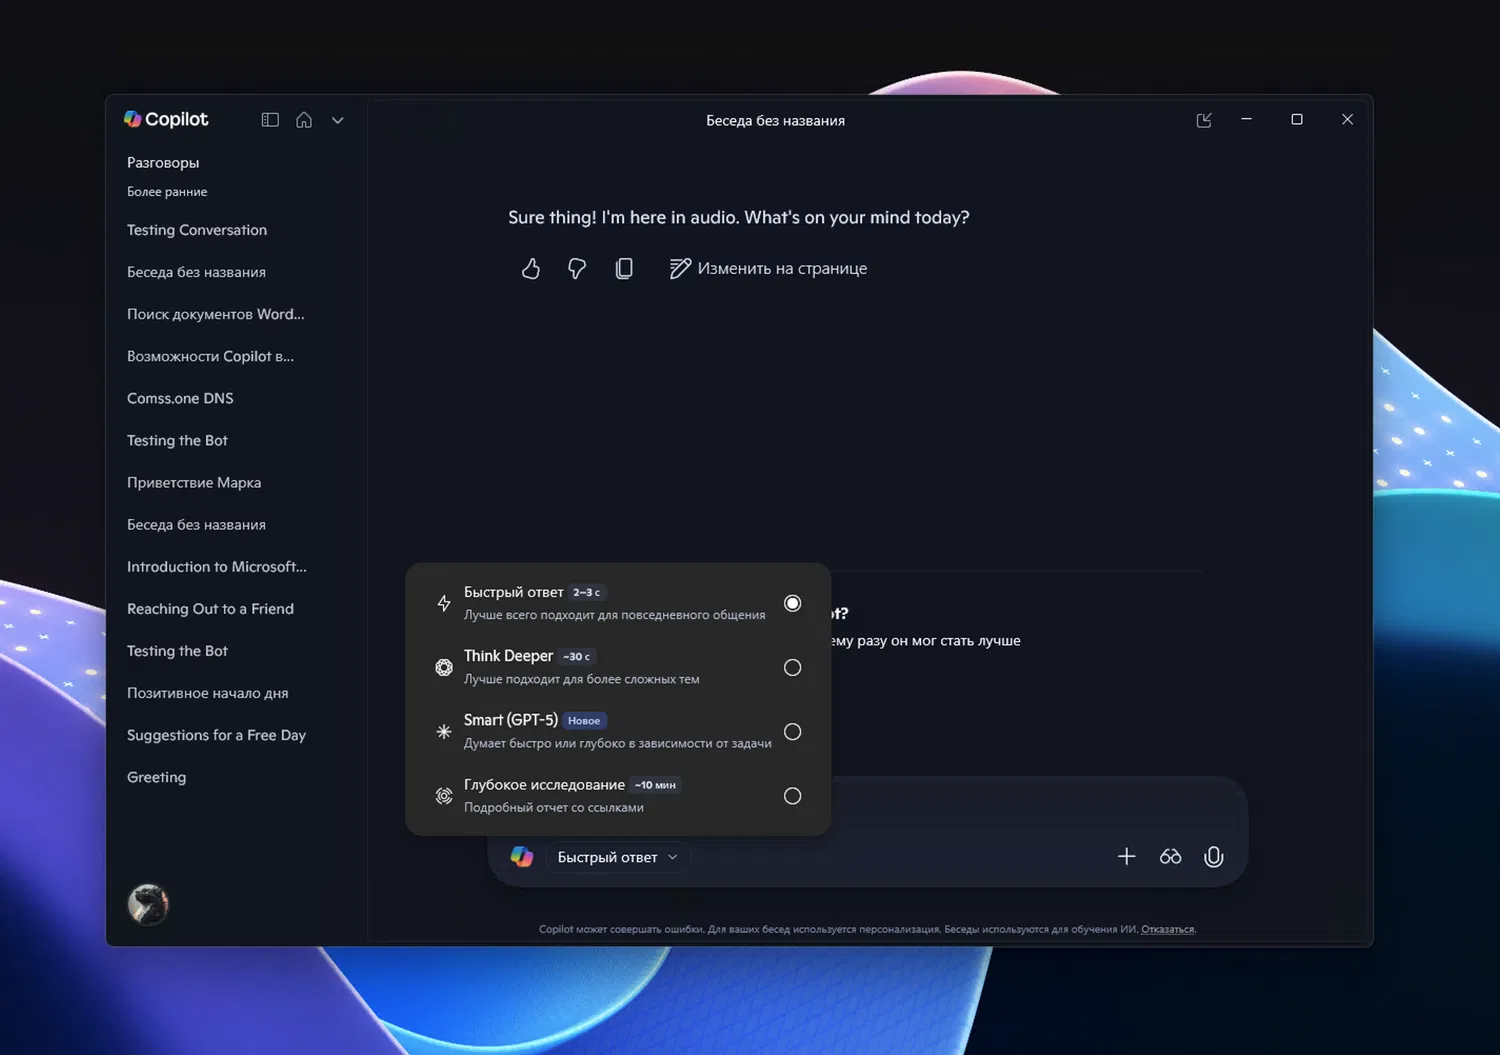Image resolution: width=1500 pixels, height=1055 pixels.
Task: Click the 'Более ранние' section label
Action: 167,191
